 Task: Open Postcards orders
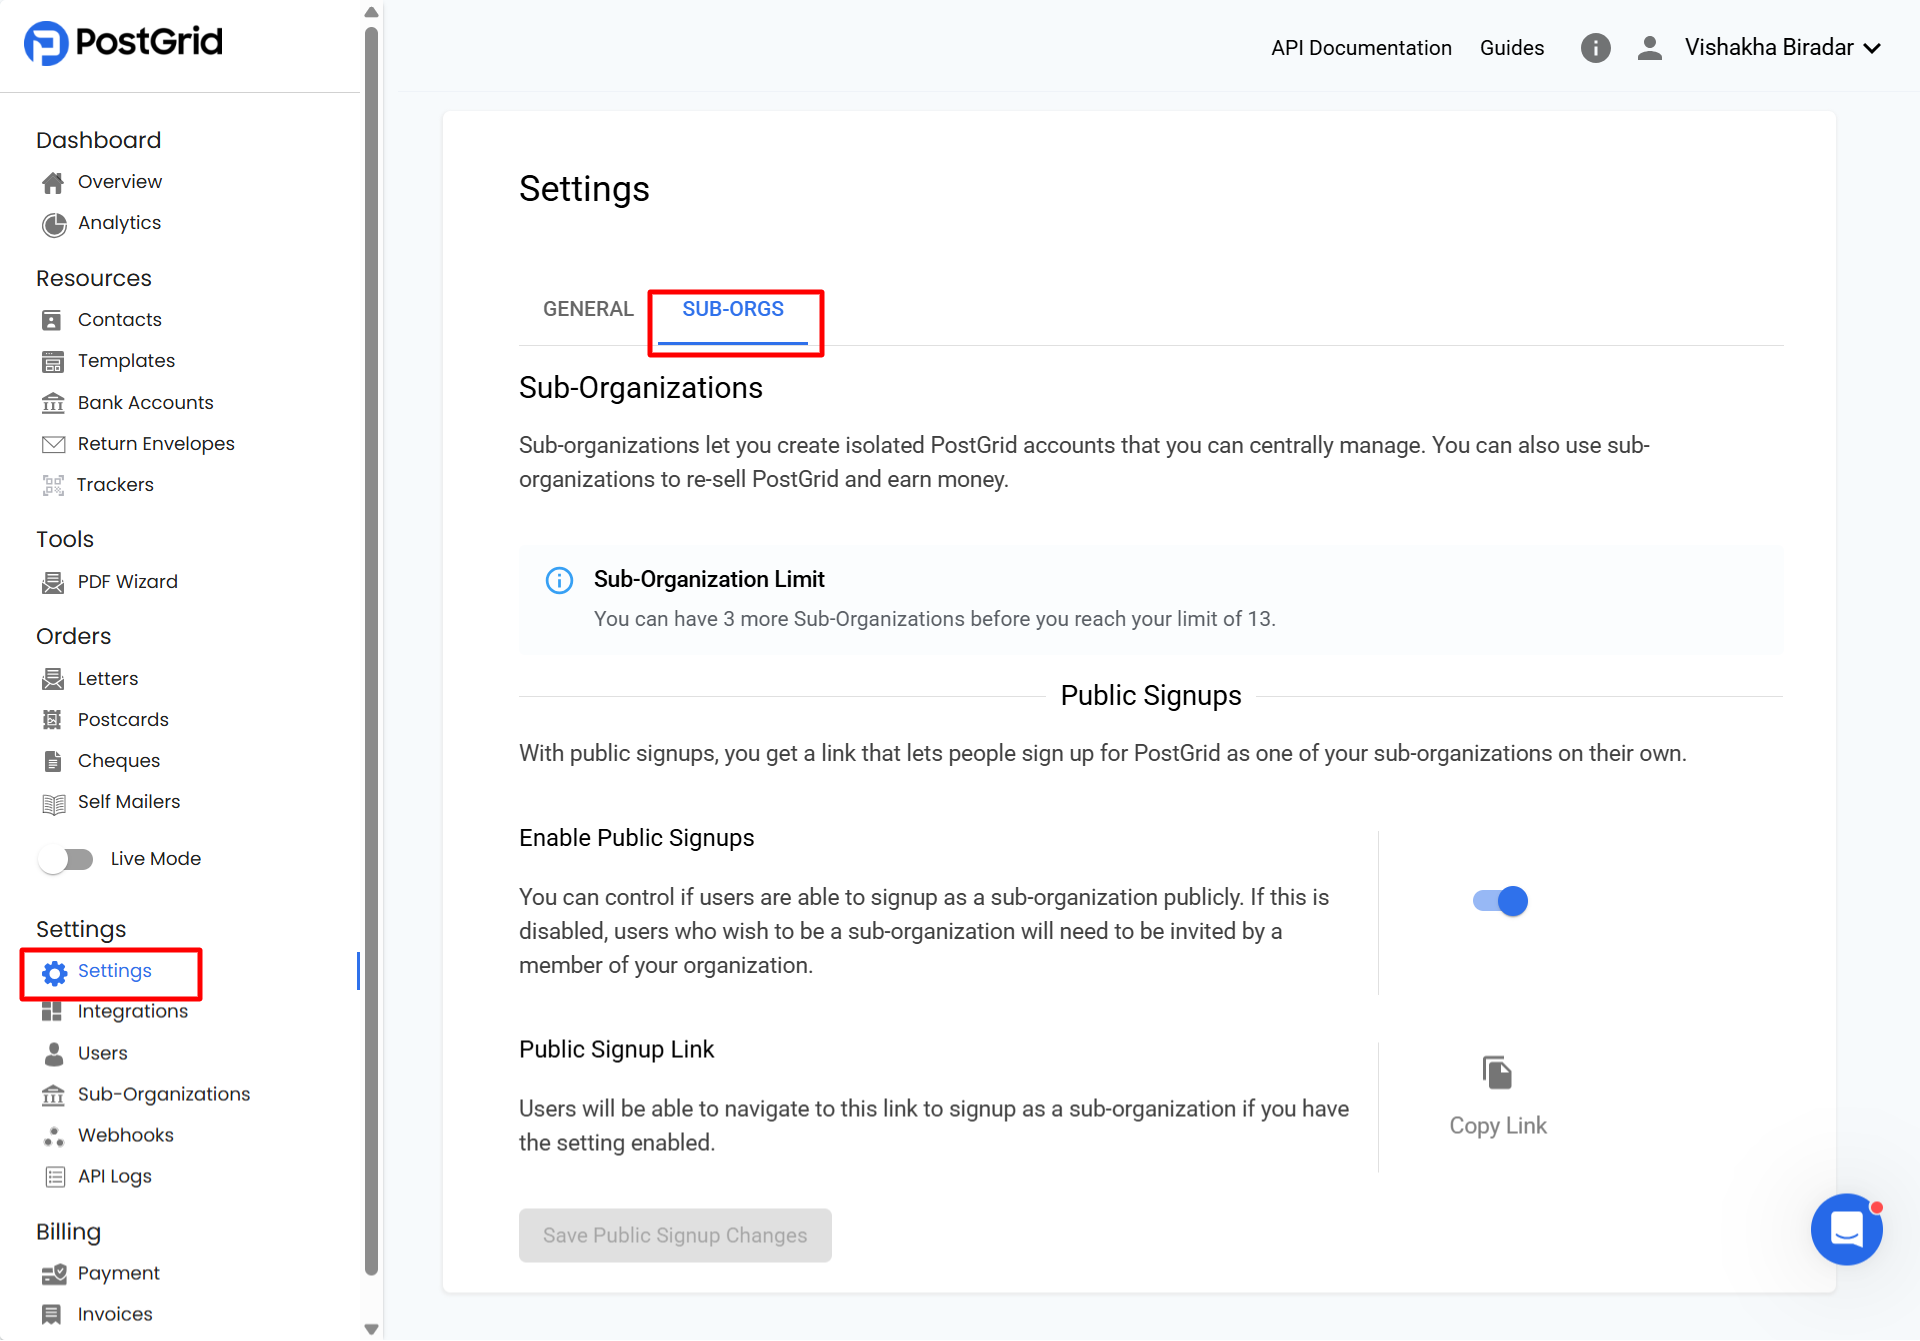(123, 720)
